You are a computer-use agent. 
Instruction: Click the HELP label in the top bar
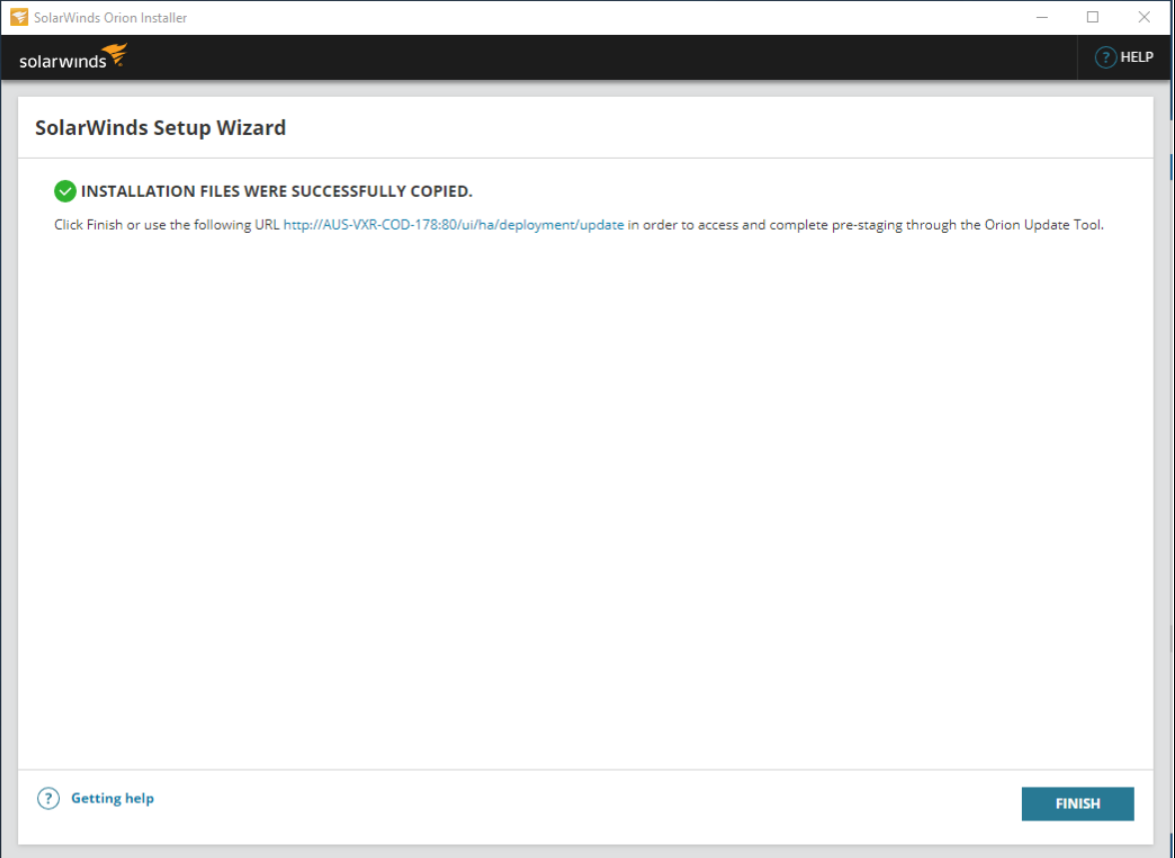click(x=1137, y=57)
